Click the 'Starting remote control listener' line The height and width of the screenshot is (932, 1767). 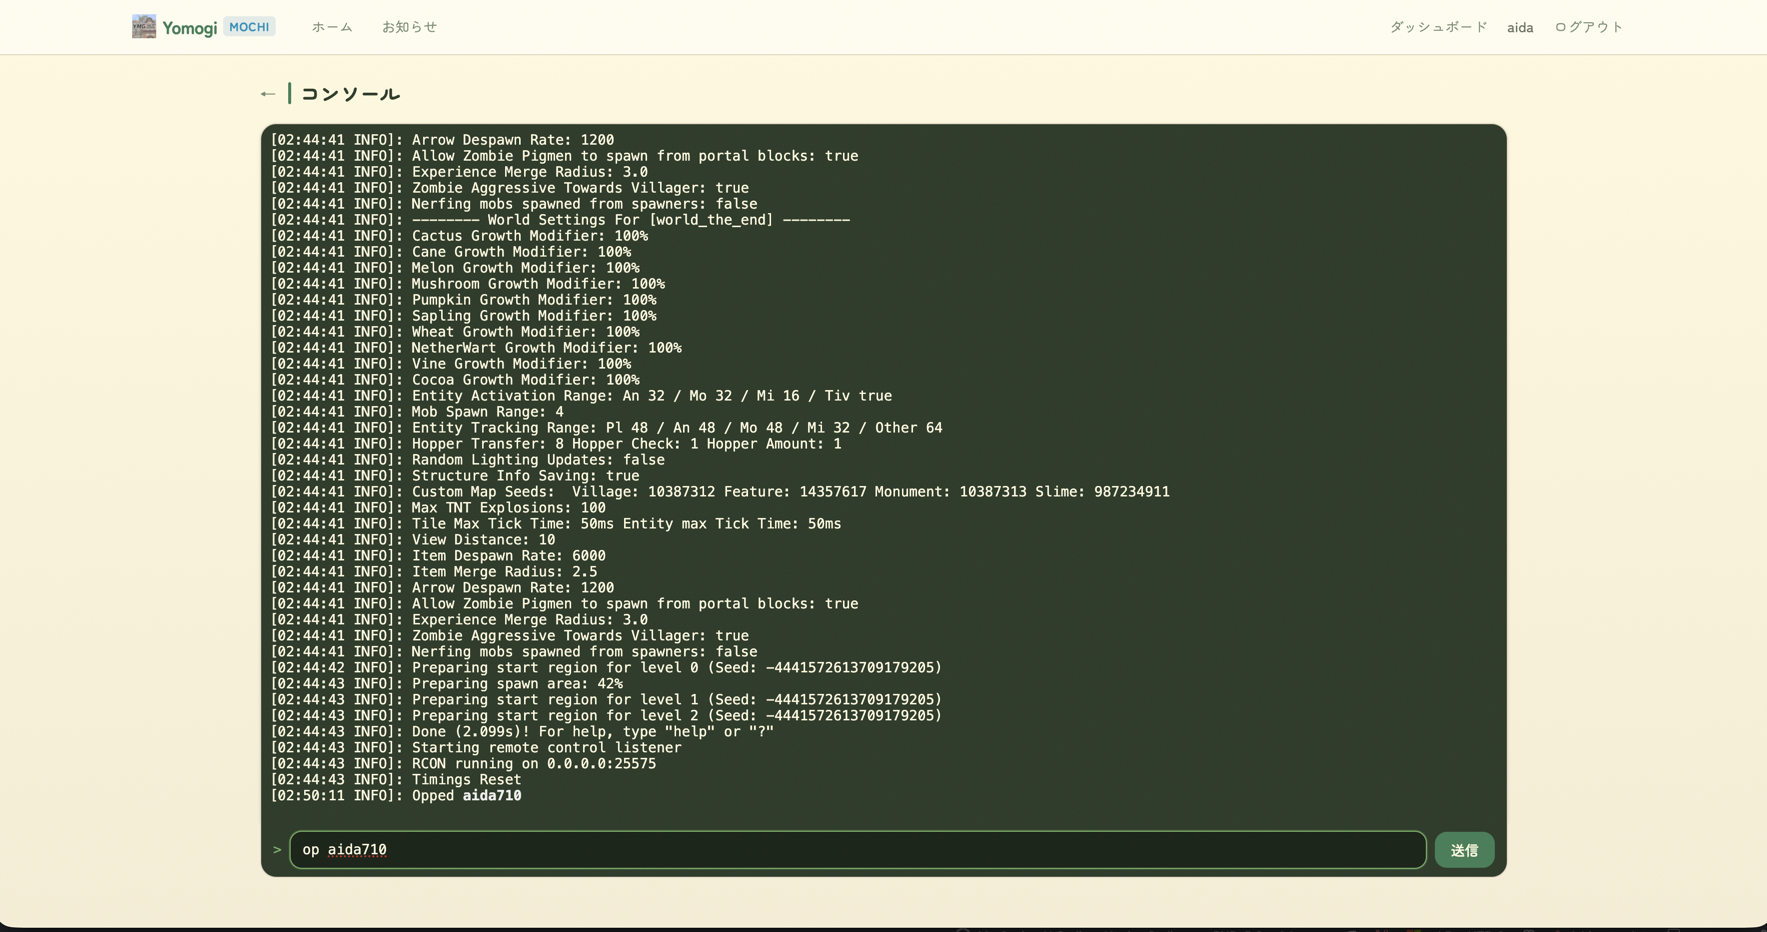pos(476,748)
